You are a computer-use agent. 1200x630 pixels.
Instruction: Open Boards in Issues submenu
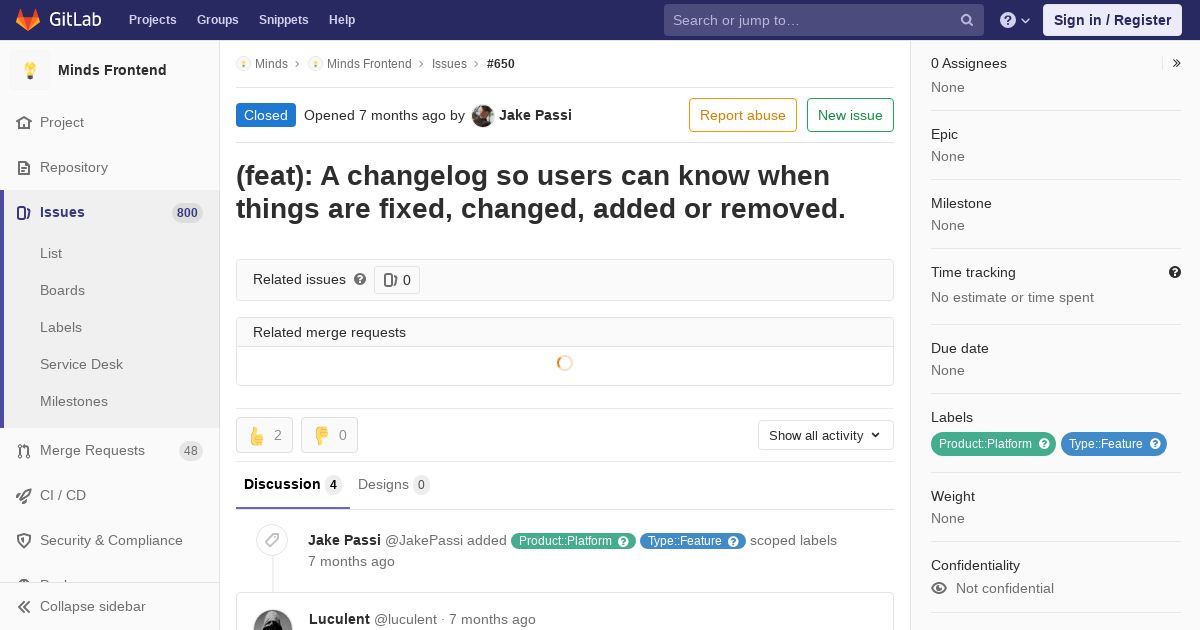tap(62, 291)
